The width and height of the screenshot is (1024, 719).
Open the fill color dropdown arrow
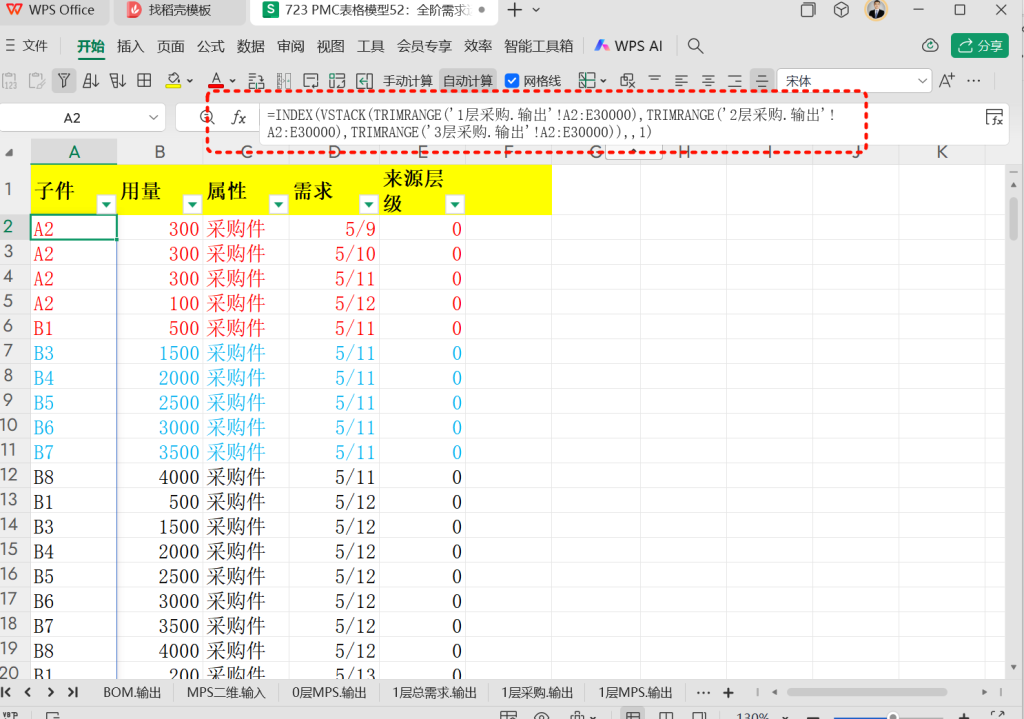tap(190, 82)
